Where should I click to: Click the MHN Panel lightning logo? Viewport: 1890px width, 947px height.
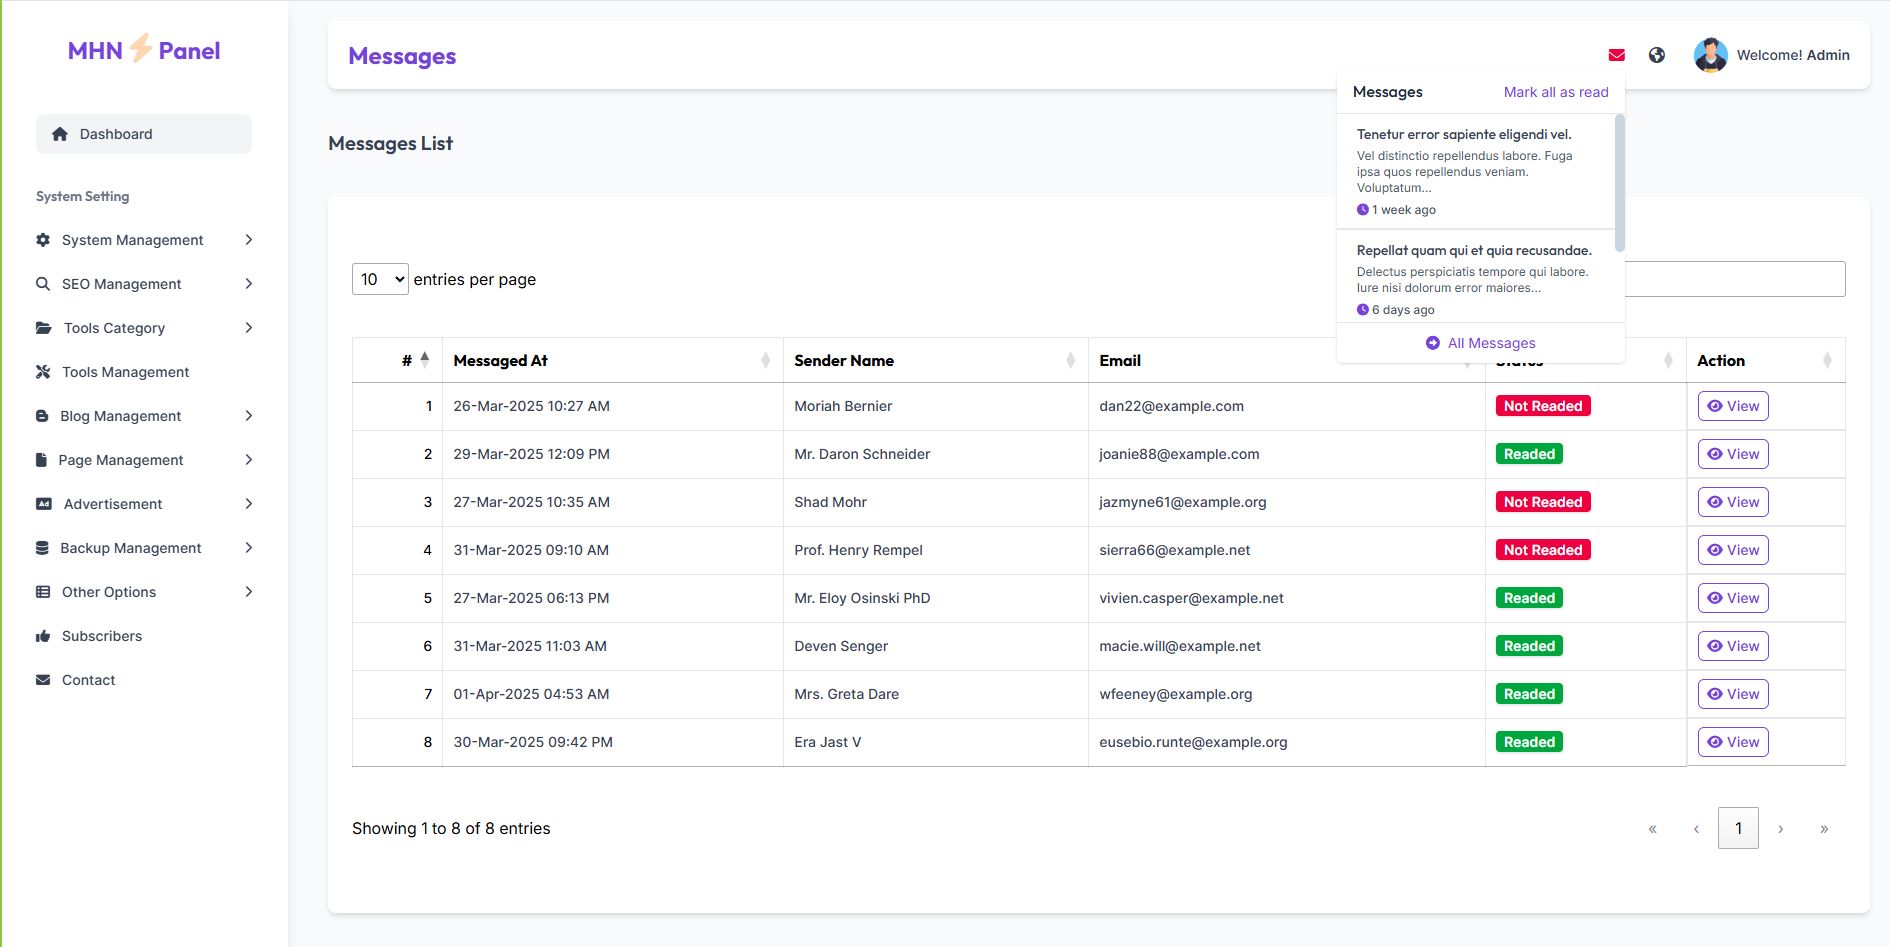(x=141, y=48)
